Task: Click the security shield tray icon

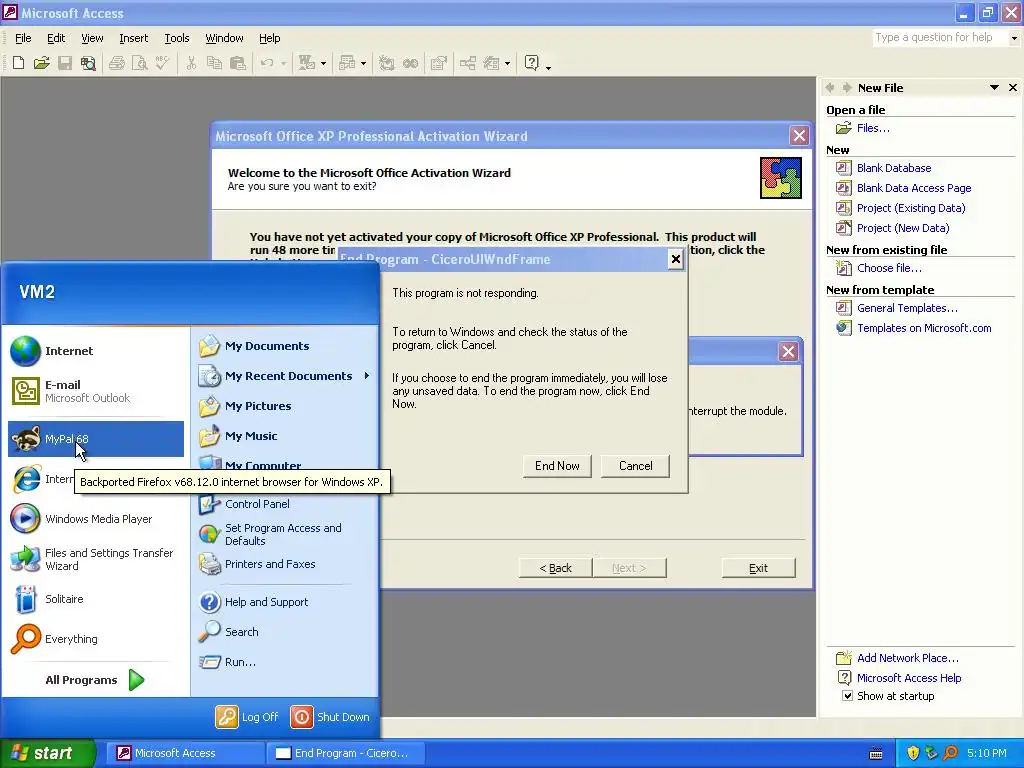Action: click(x=913, y=753)
